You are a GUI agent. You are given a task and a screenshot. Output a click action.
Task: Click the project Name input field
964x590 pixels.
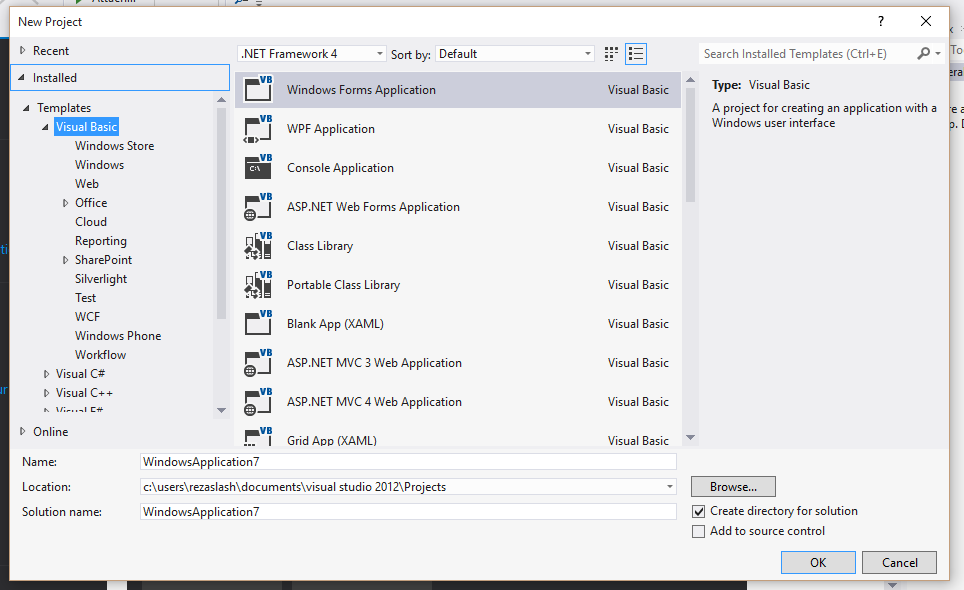pos(408,462)
